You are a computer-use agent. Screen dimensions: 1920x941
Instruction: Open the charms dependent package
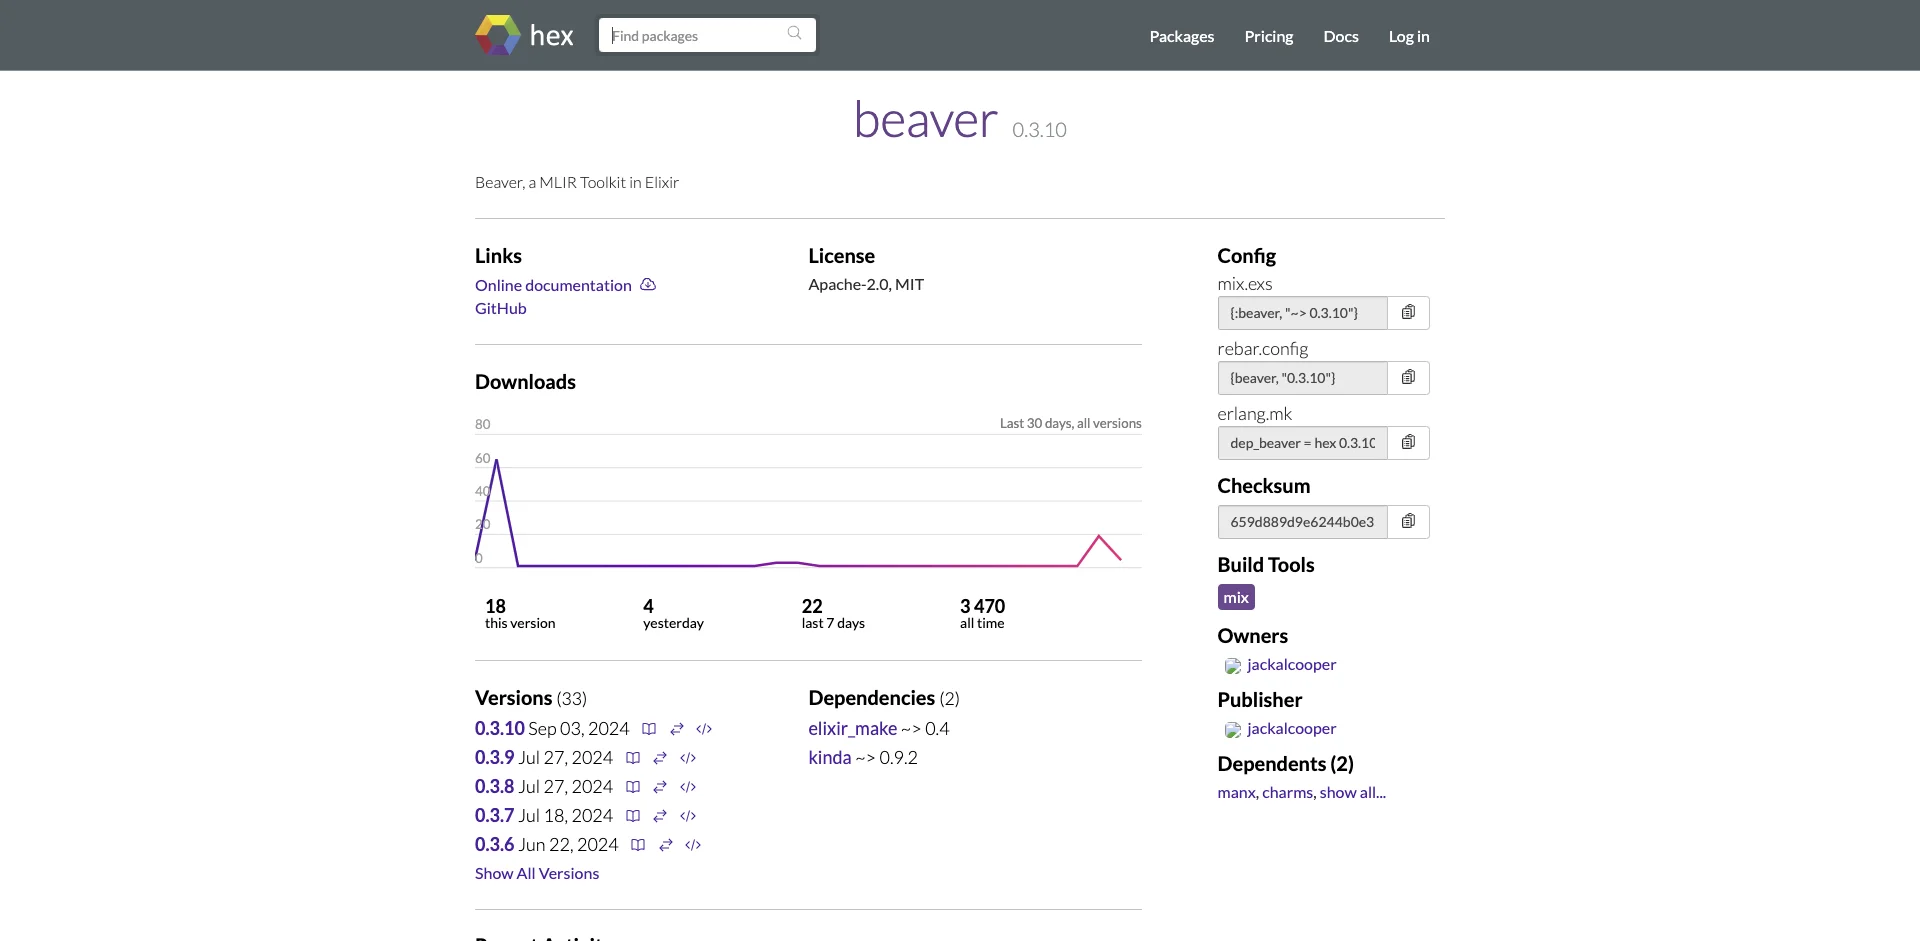click(1288, 792)
